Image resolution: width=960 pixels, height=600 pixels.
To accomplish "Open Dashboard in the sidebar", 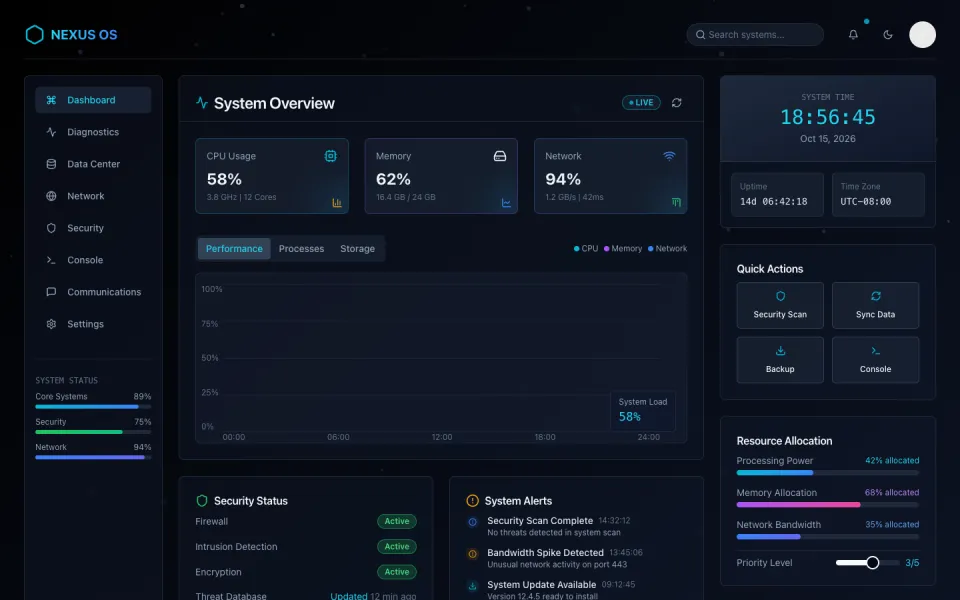I will coord(93,100).
